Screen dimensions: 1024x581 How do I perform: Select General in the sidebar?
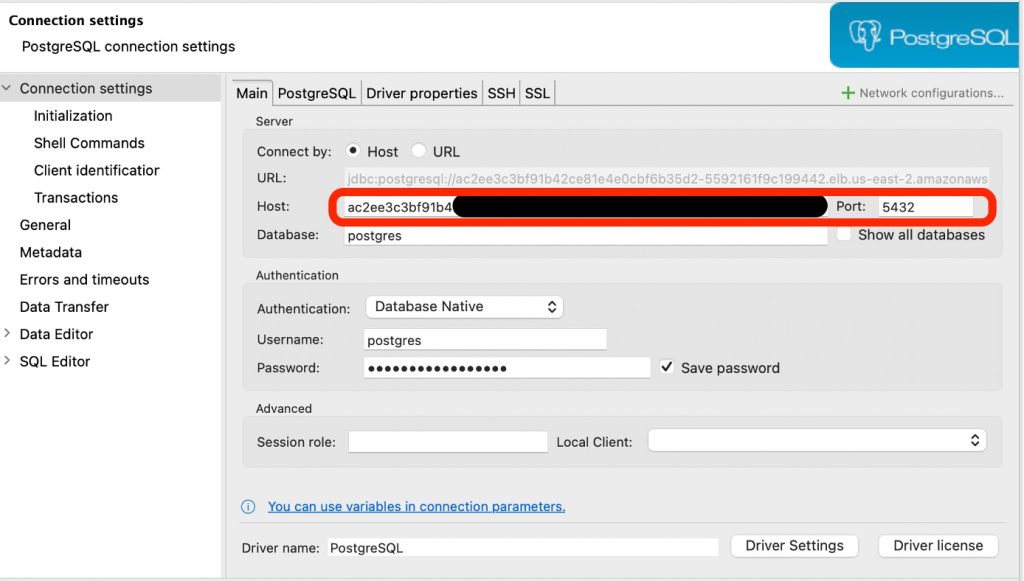pyautogui.click(x=45, y=225)
